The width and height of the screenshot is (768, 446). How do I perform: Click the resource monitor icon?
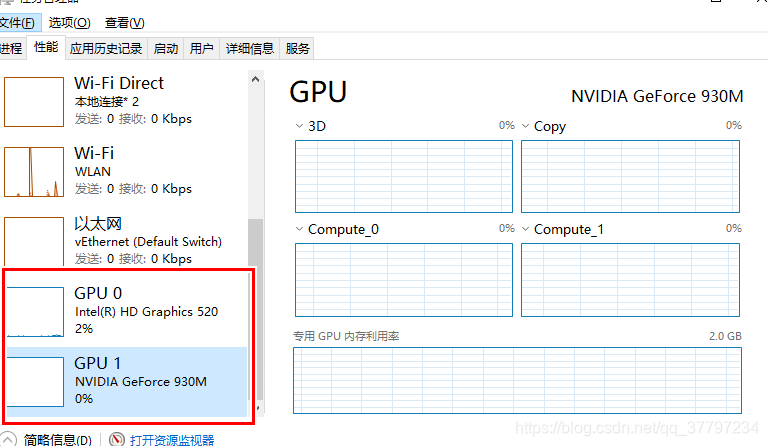pos(117,439)
